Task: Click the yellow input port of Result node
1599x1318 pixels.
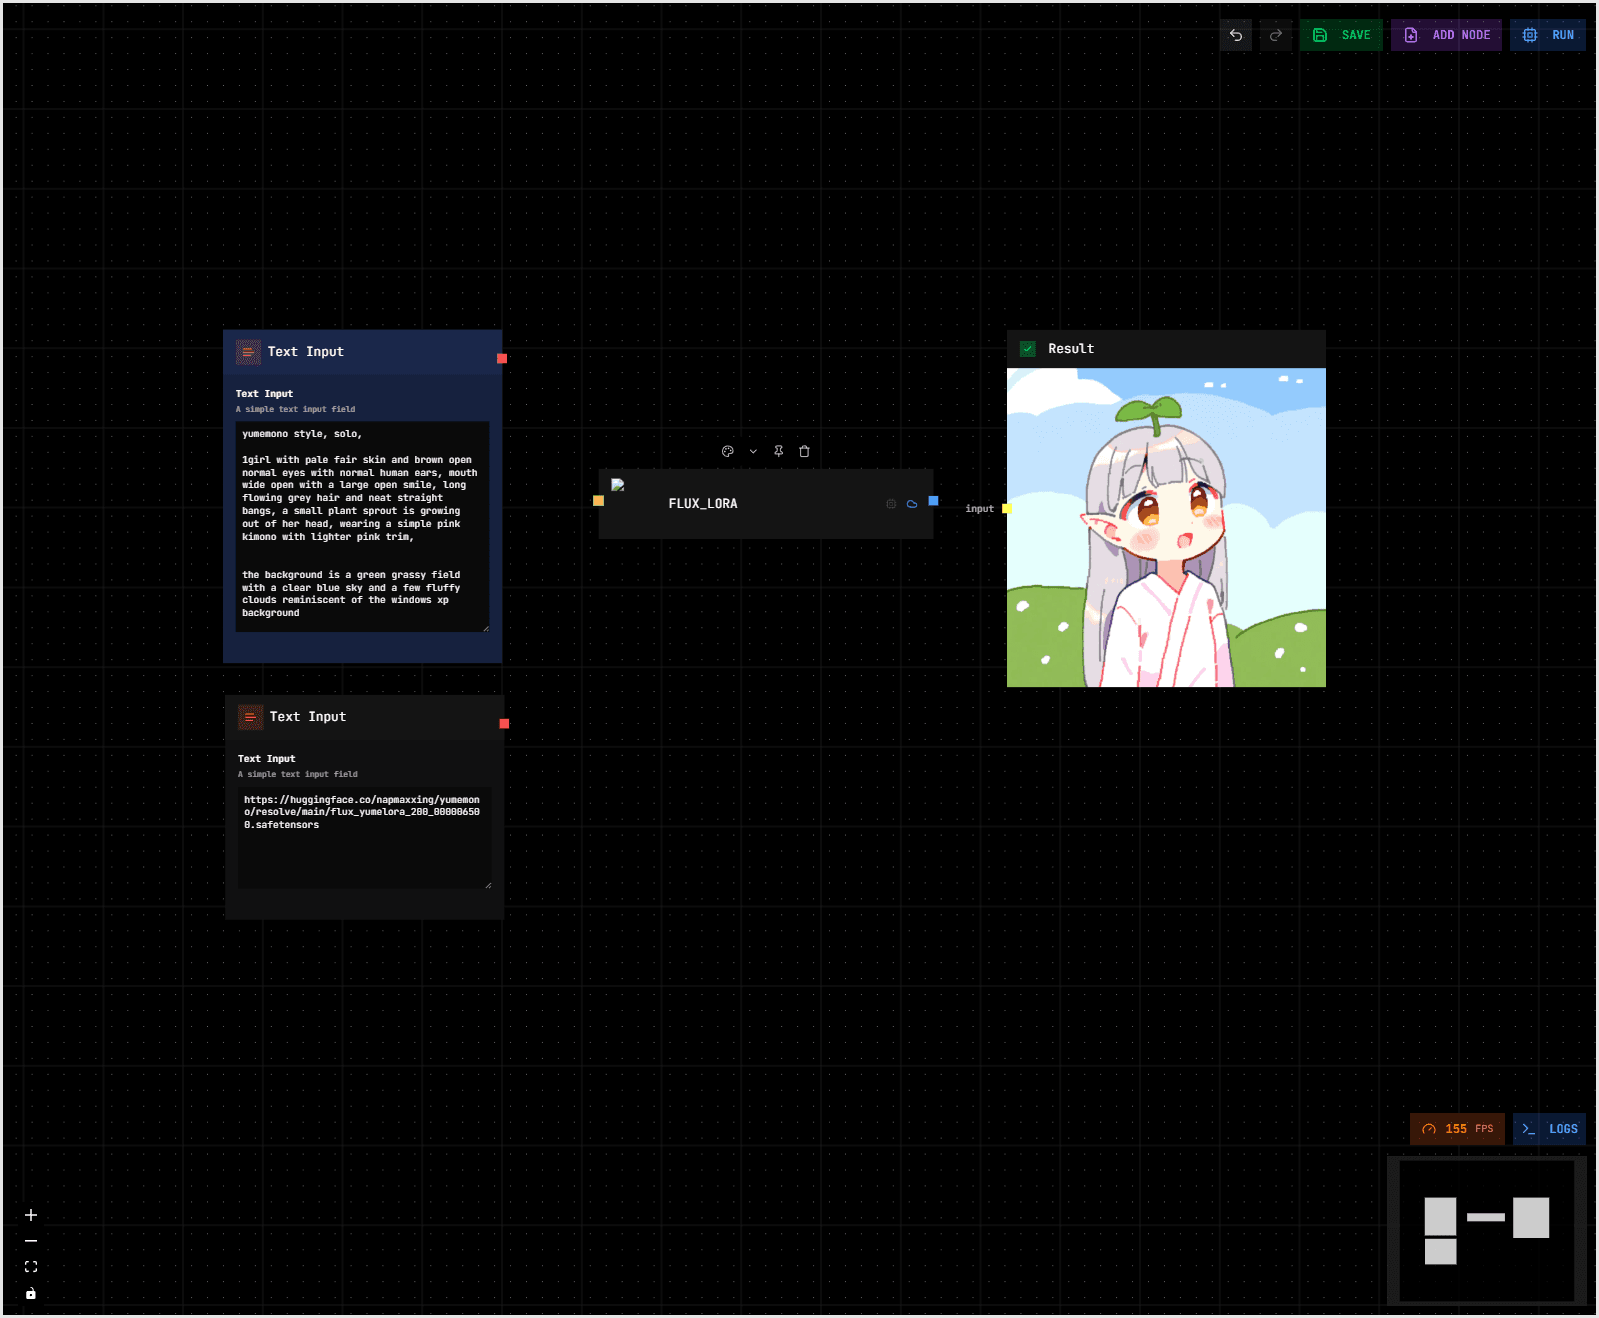Action: 1007,509
